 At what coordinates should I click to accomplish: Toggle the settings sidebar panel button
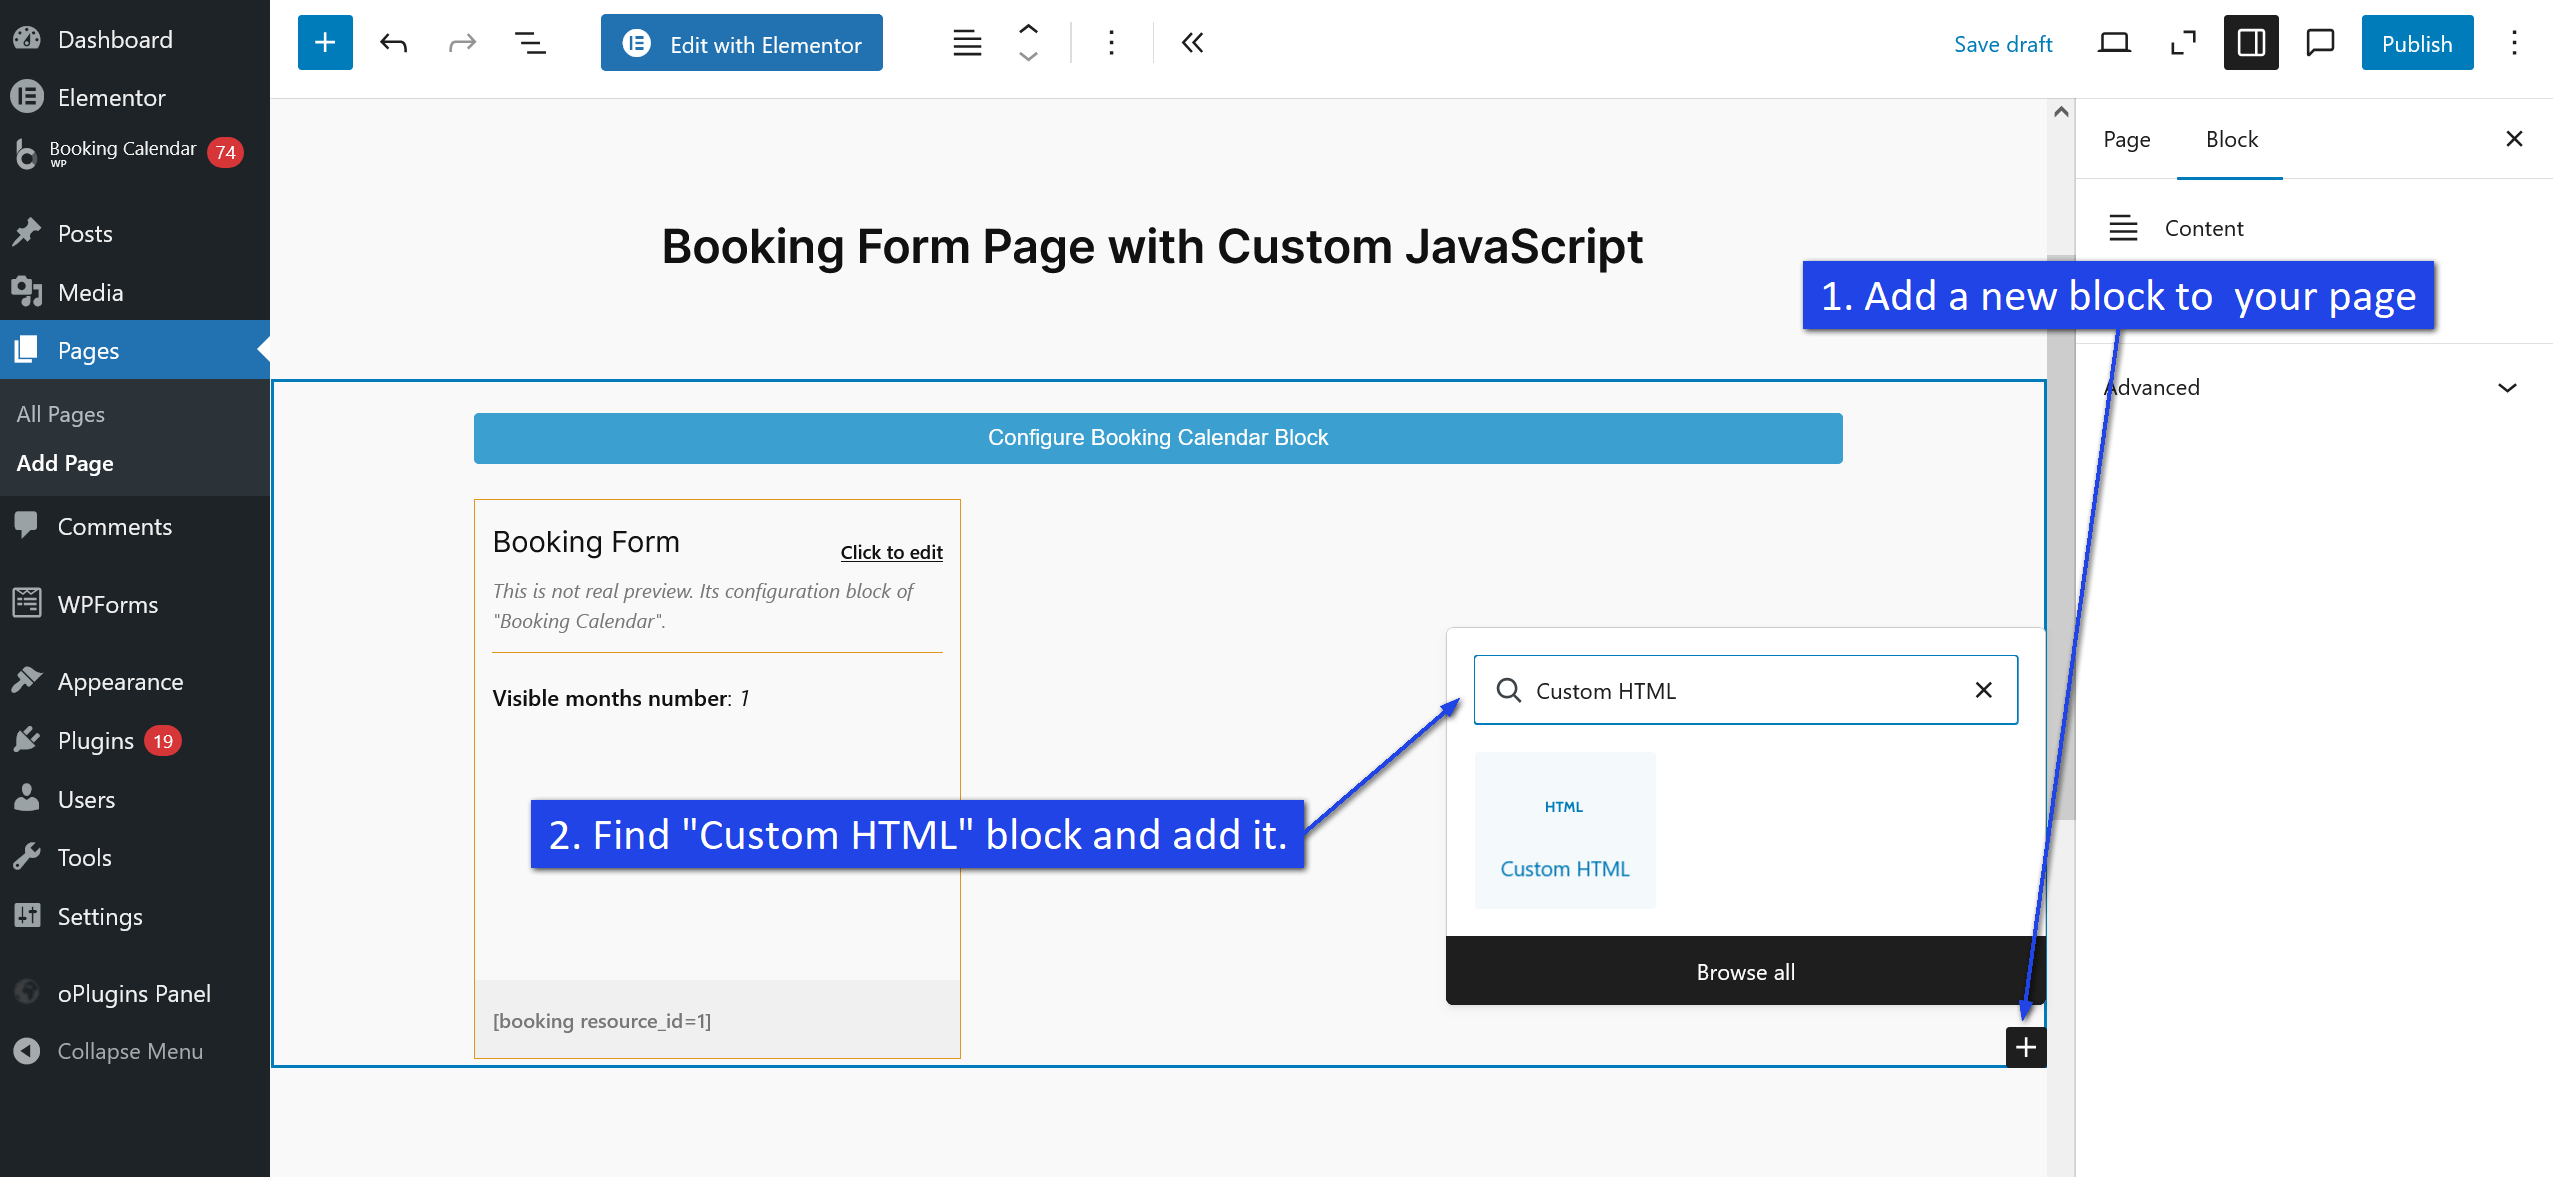2250,43
